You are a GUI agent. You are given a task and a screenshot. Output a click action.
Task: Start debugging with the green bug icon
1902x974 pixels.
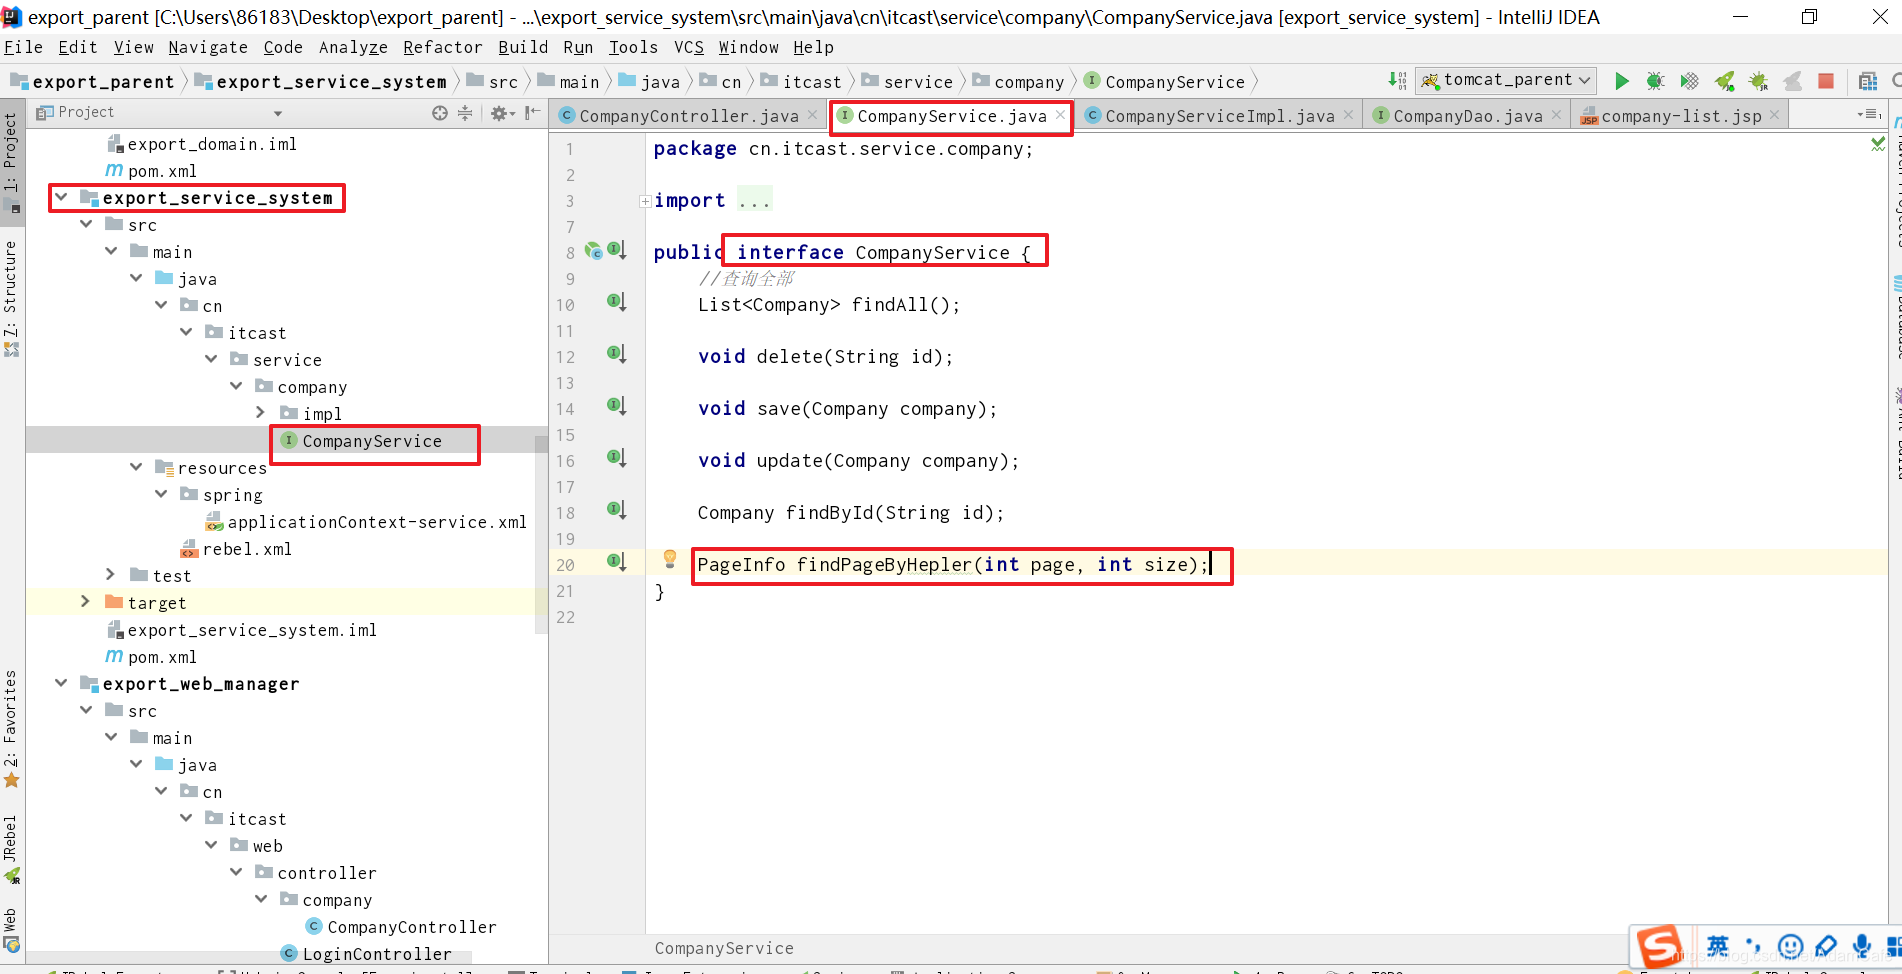point(1655,81)
